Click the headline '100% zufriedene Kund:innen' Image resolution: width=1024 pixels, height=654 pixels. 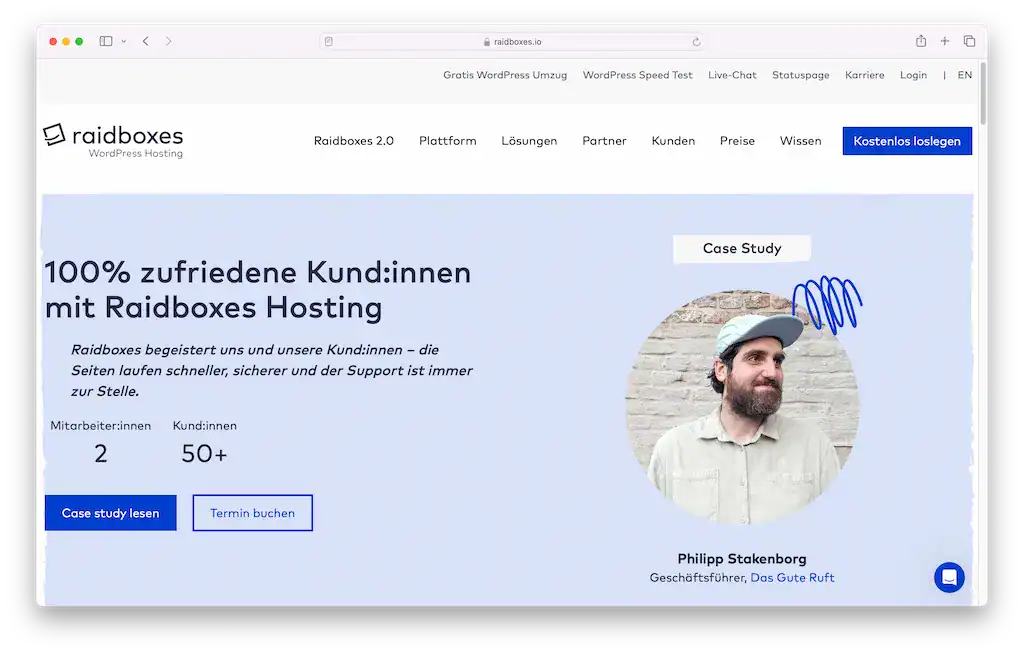pos(258,272)
